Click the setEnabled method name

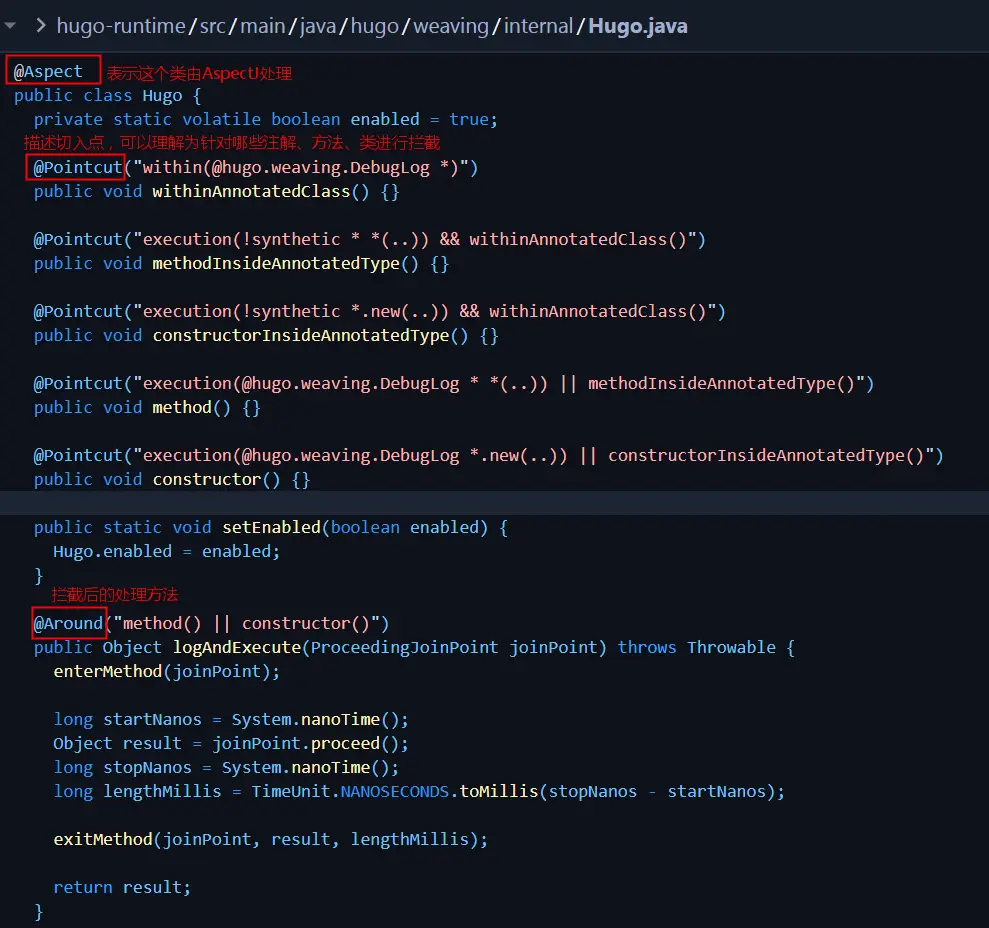pos(271,527)
